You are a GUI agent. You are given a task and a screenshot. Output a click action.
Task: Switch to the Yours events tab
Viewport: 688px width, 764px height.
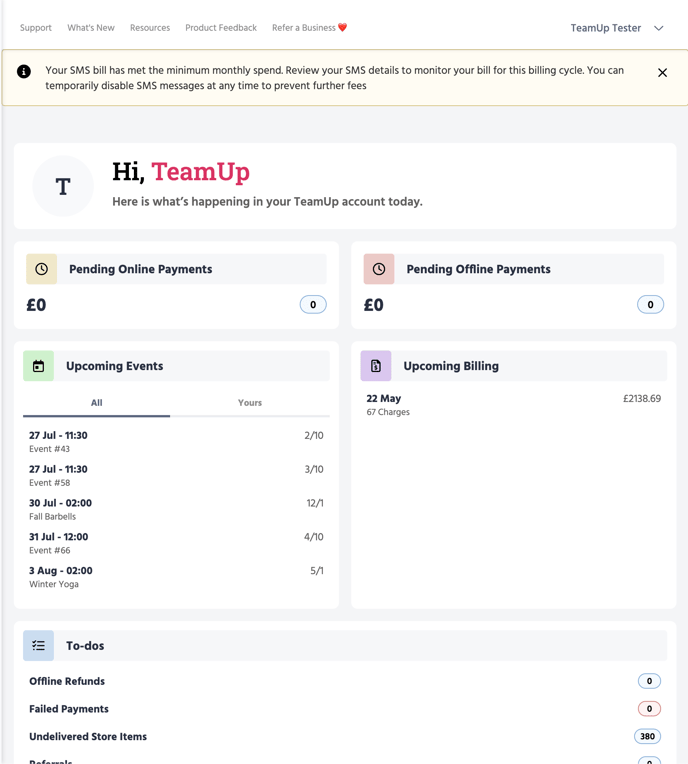point(250,403)
